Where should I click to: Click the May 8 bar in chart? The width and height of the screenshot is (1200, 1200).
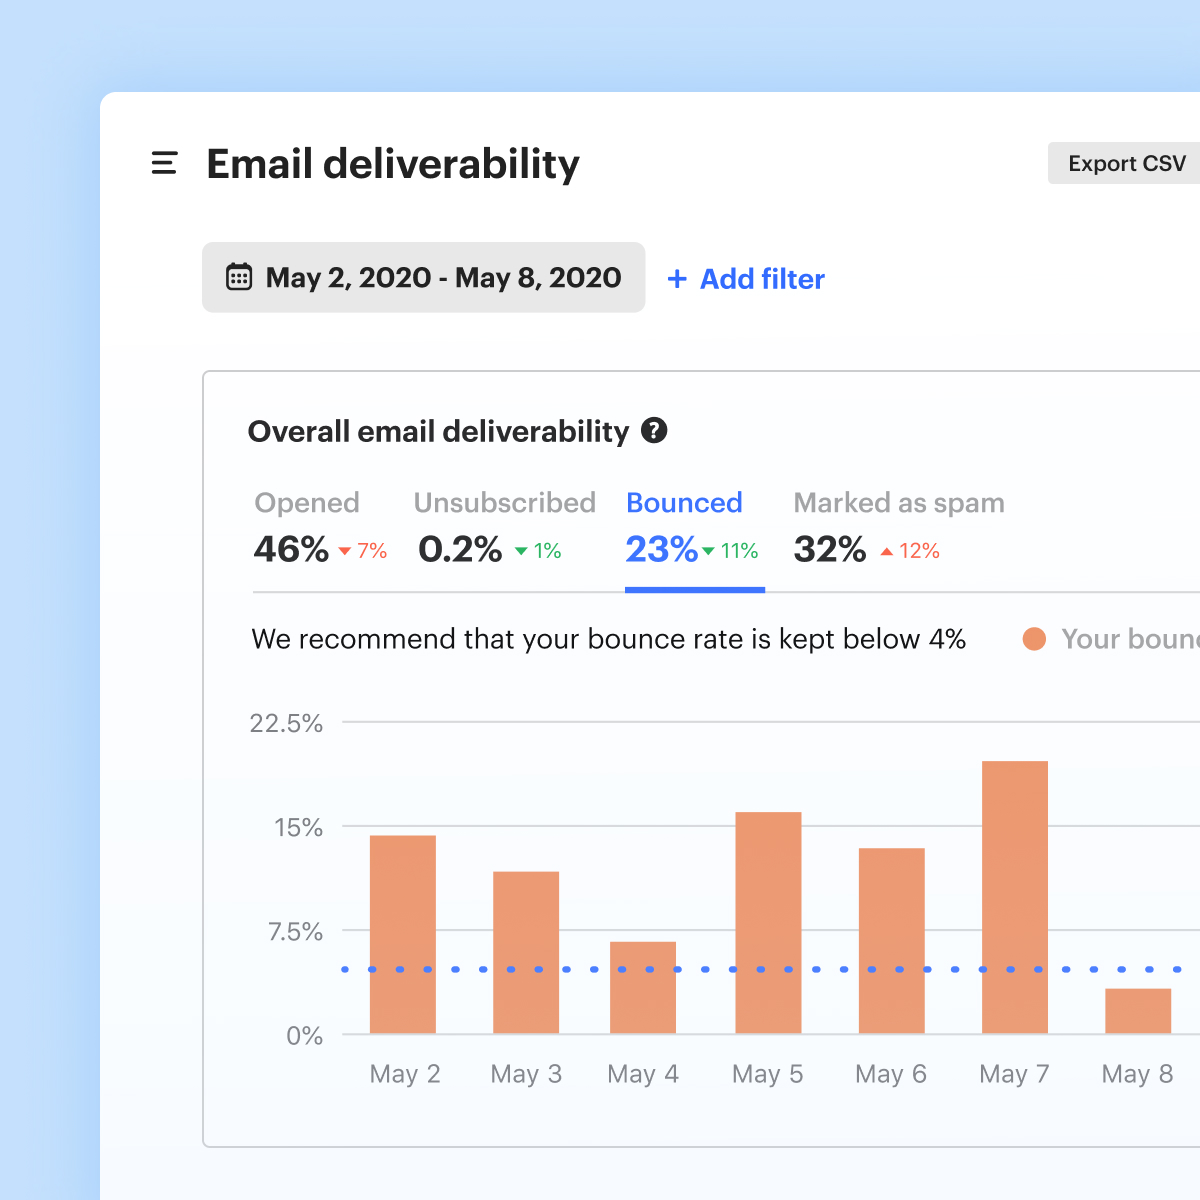pos(1138,1011)
